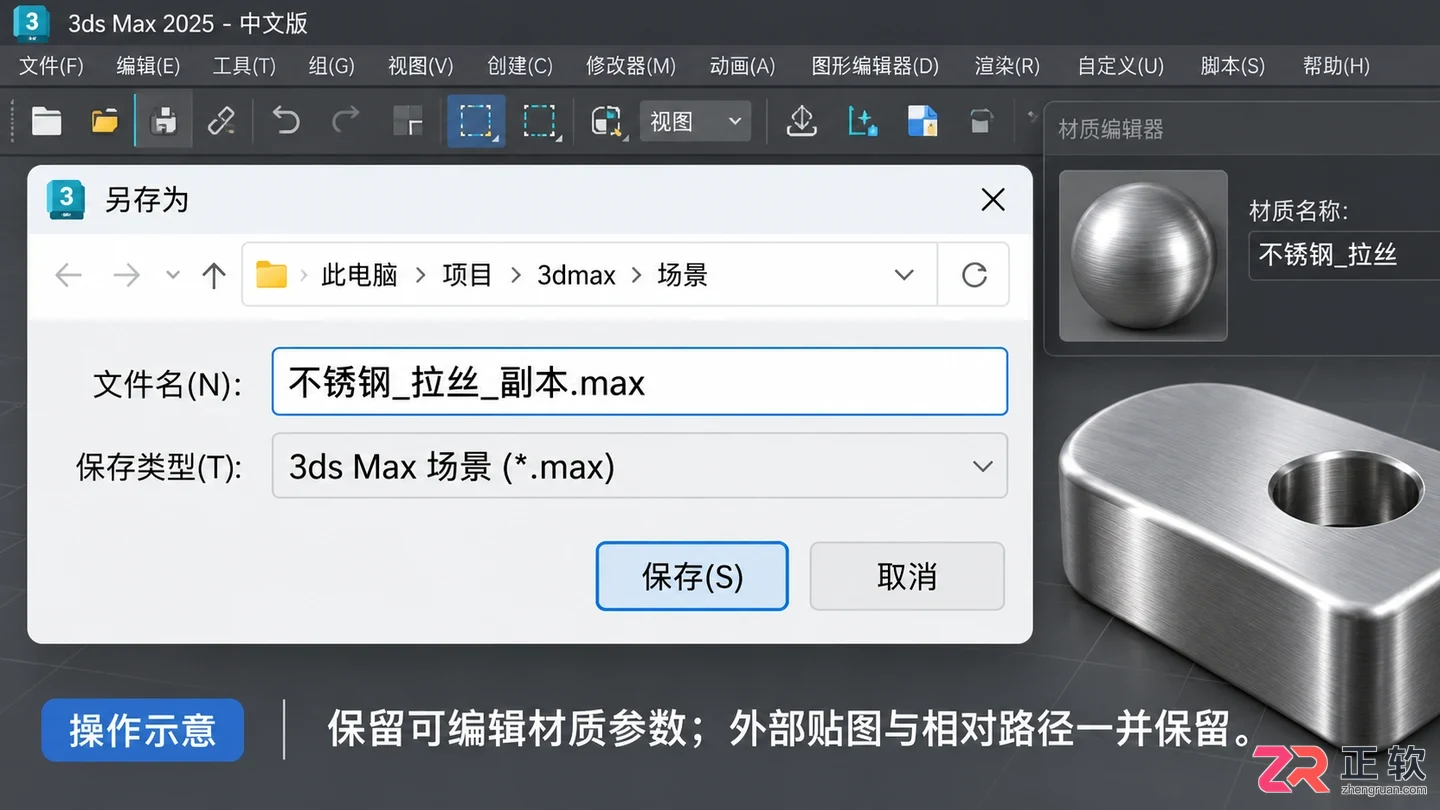
Task: Open the 编辑(E) menu
Action: (148, 66)
